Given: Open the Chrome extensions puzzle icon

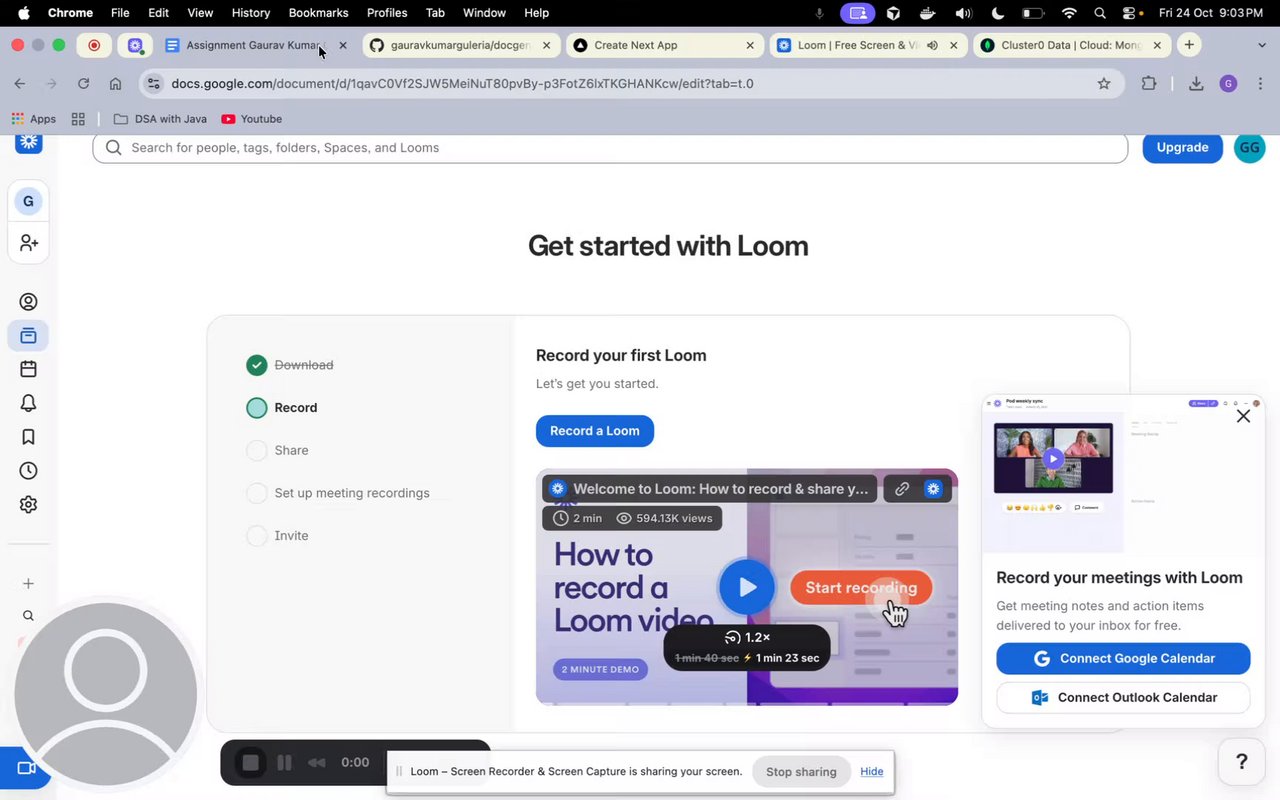Looking at the screenshot, I should 1149,84.
